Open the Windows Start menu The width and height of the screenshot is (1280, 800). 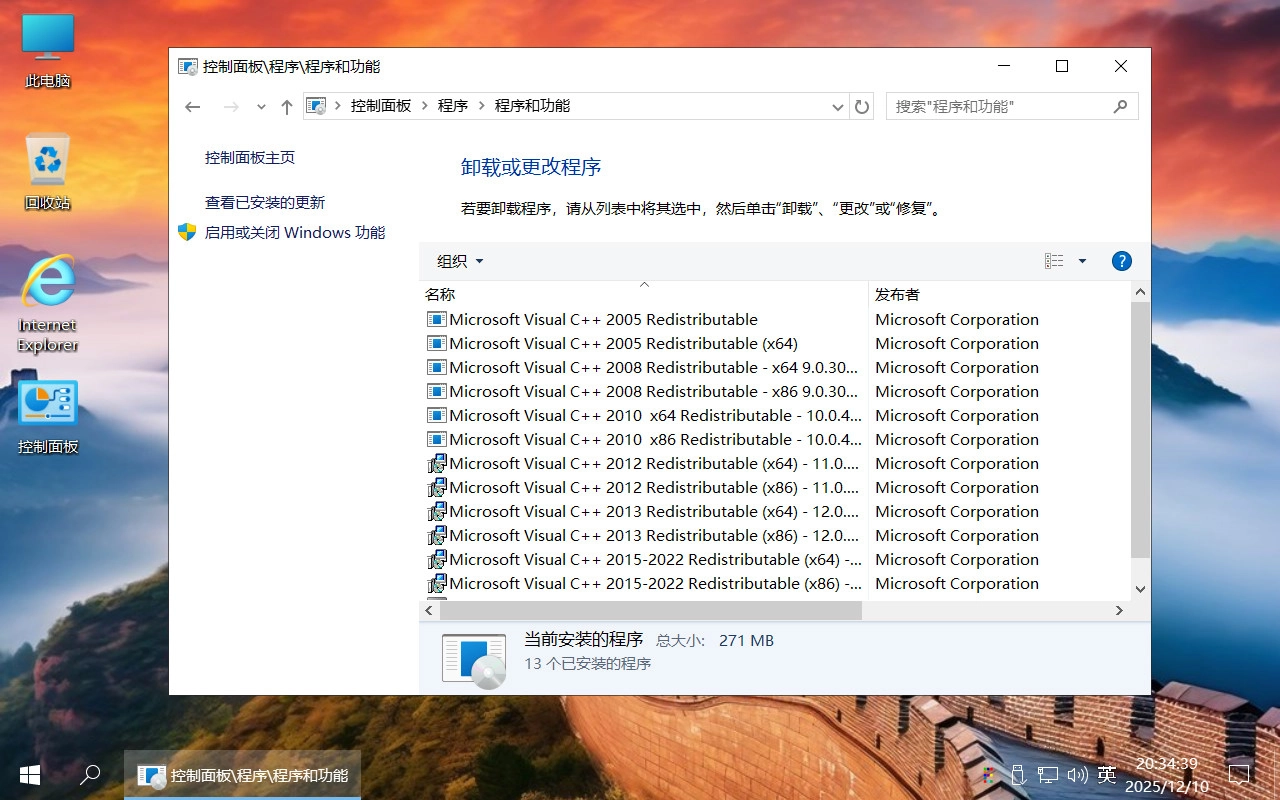[x=29, y=774]
